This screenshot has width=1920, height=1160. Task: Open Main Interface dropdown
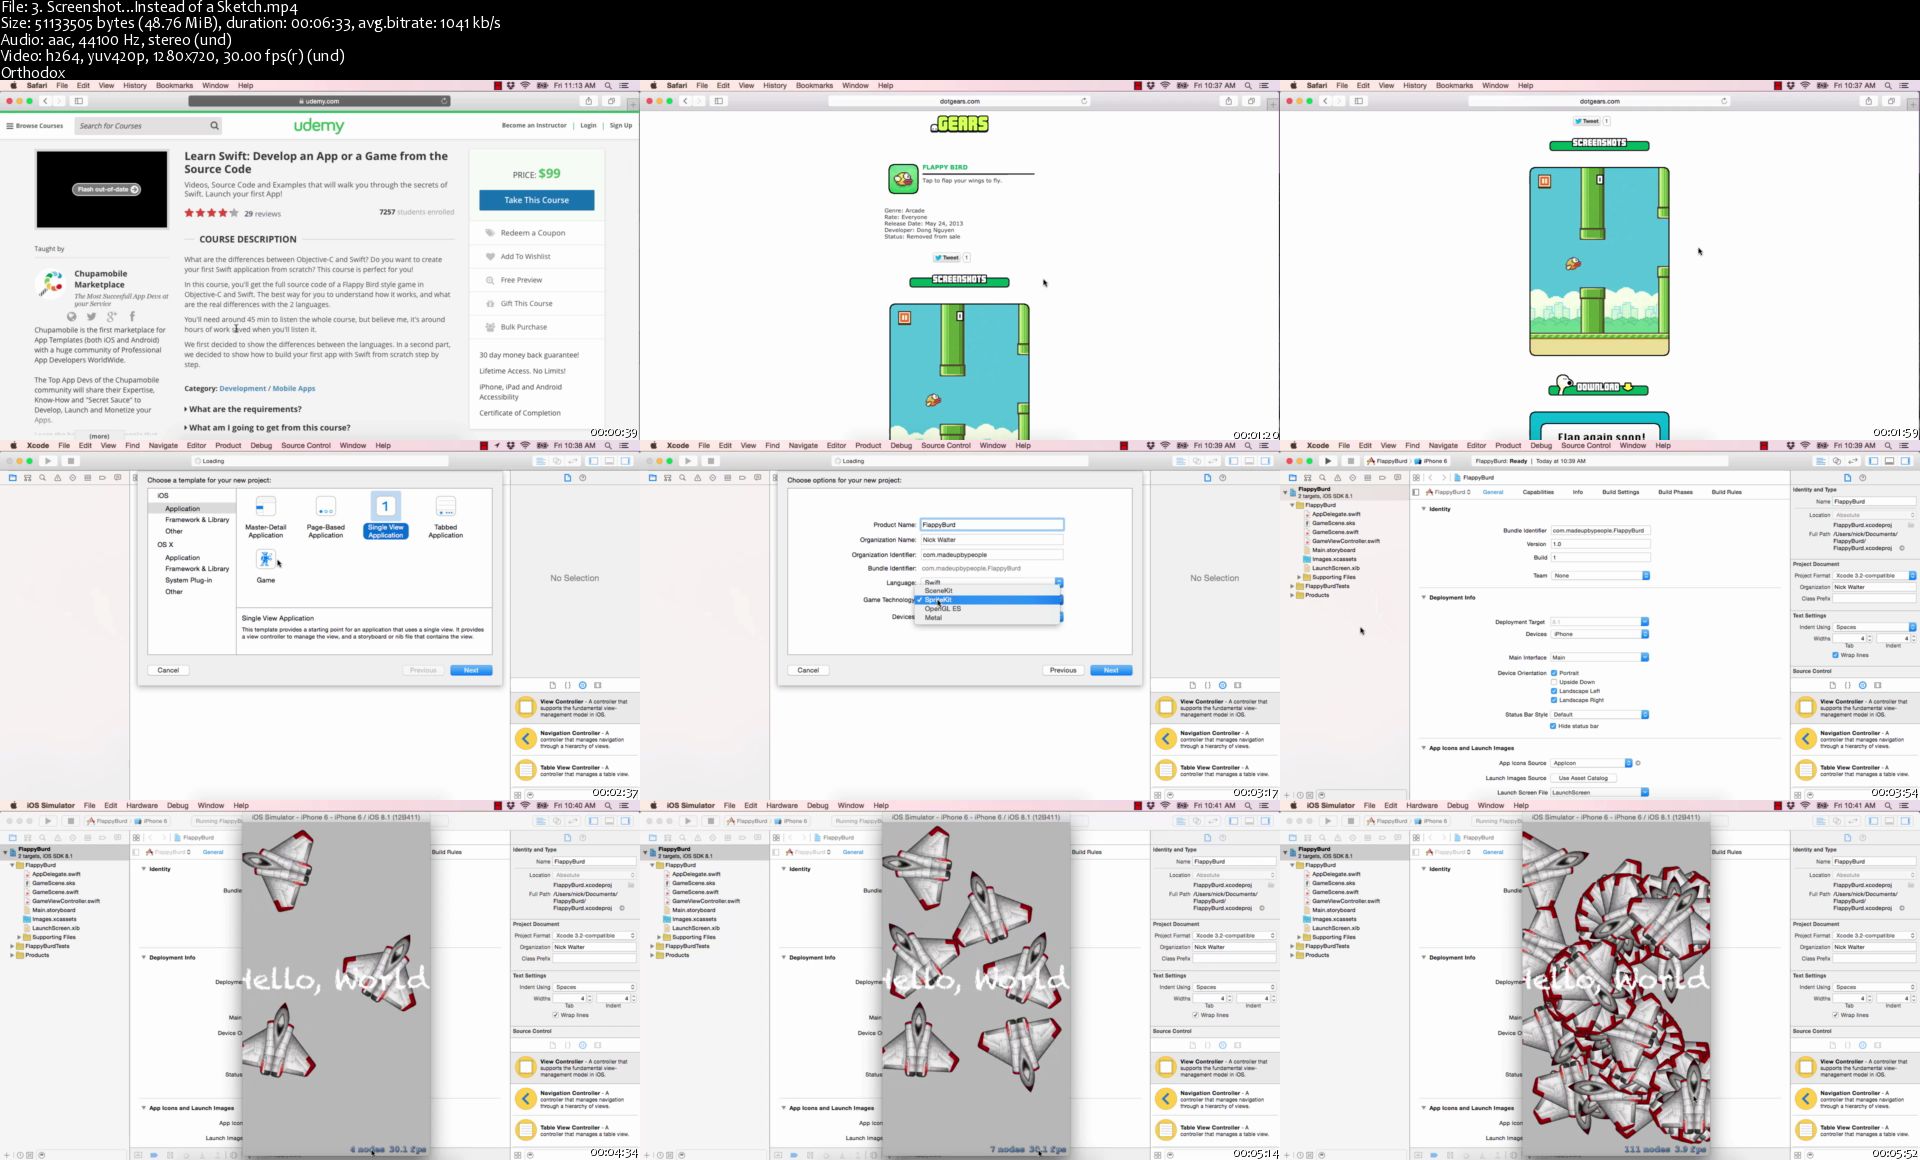pyautogui.click(x=1600, y=657)
